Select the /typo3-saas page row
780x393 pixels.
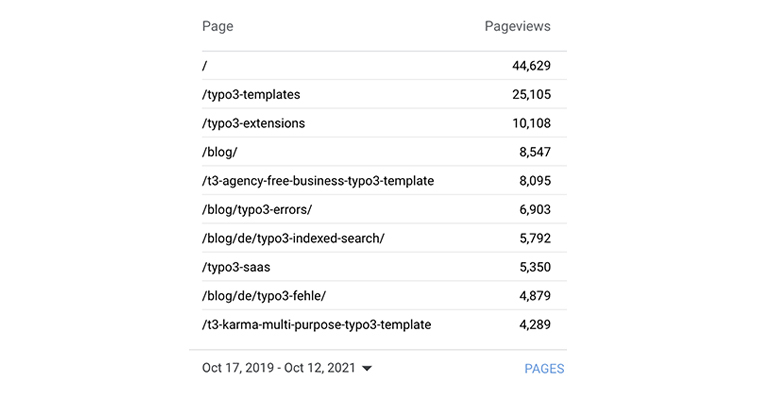(384, 268)
